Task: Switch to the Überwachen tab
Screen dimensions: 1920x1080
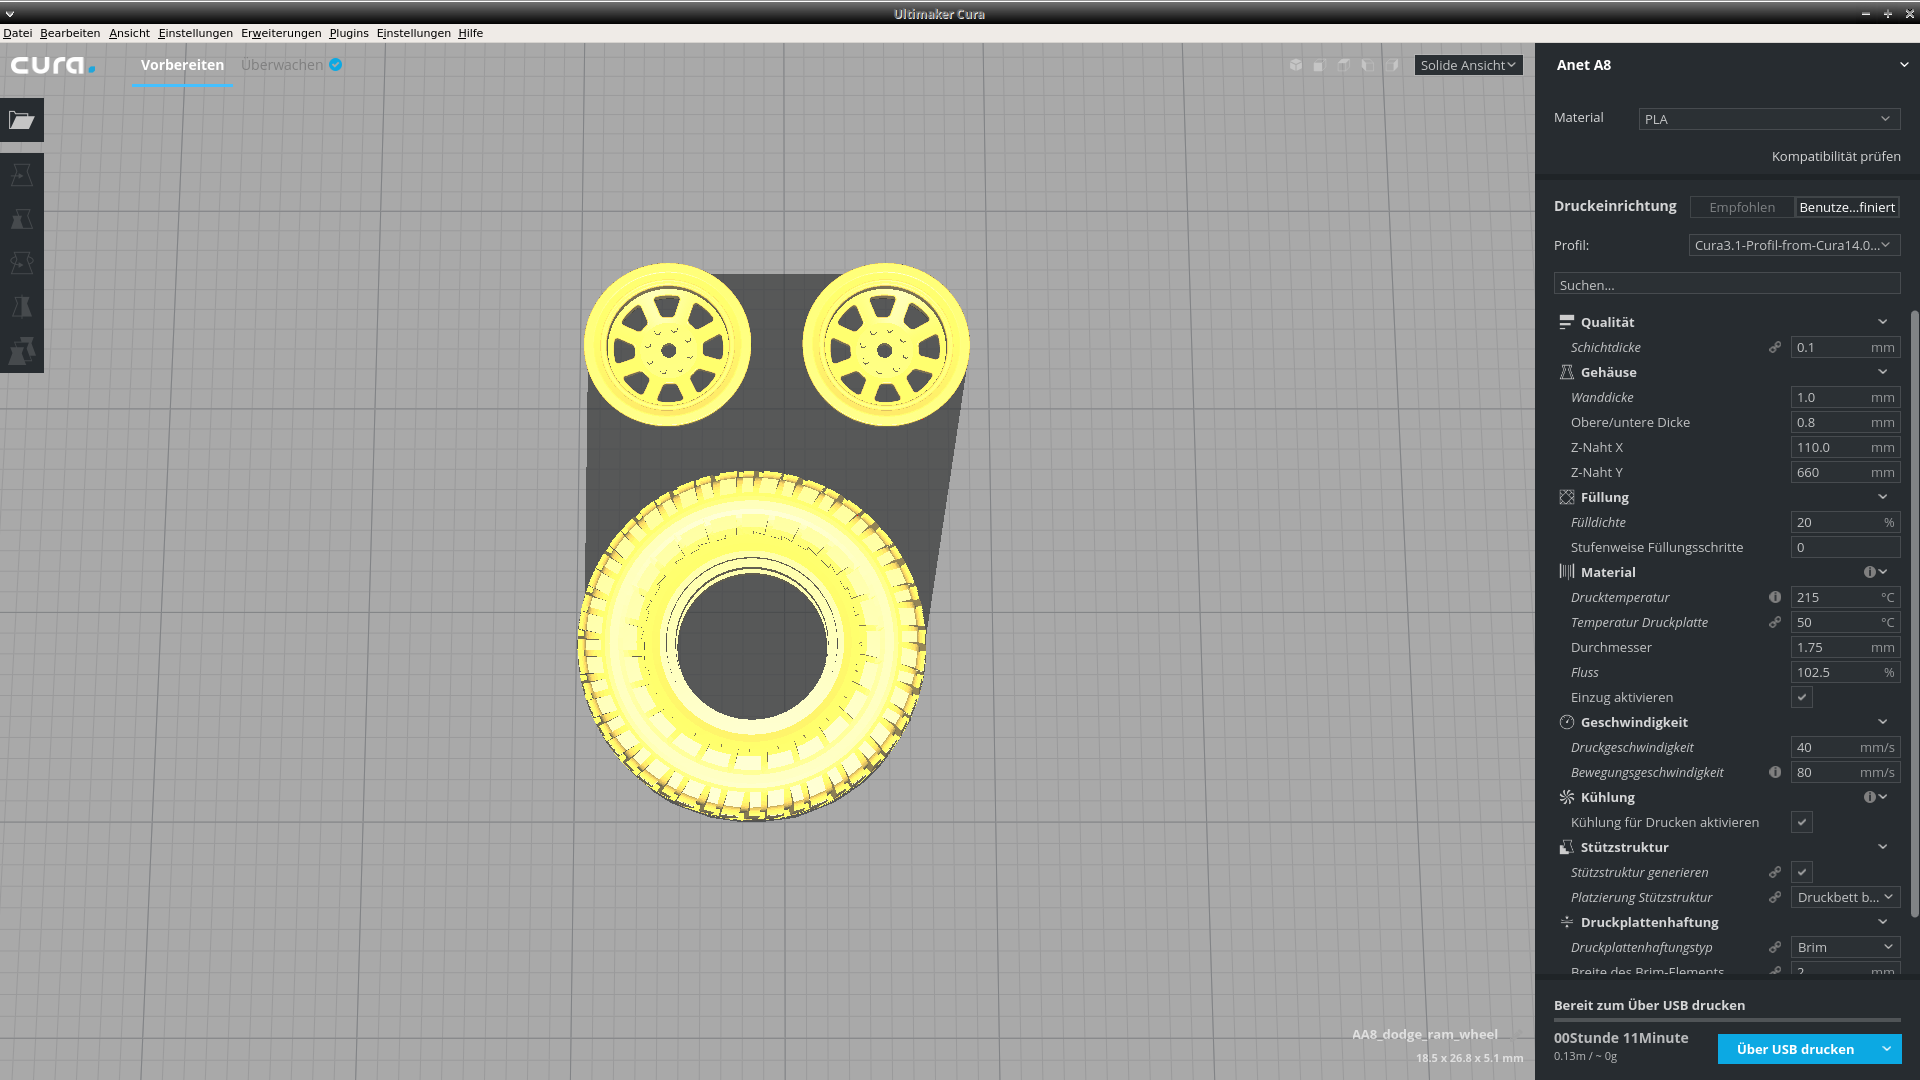Action: [x=282, y=65]
